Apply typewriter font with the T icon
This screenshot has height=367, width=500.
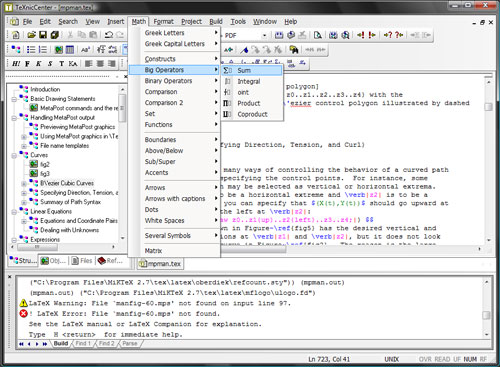pyautogui.click(x=61, y=63)
